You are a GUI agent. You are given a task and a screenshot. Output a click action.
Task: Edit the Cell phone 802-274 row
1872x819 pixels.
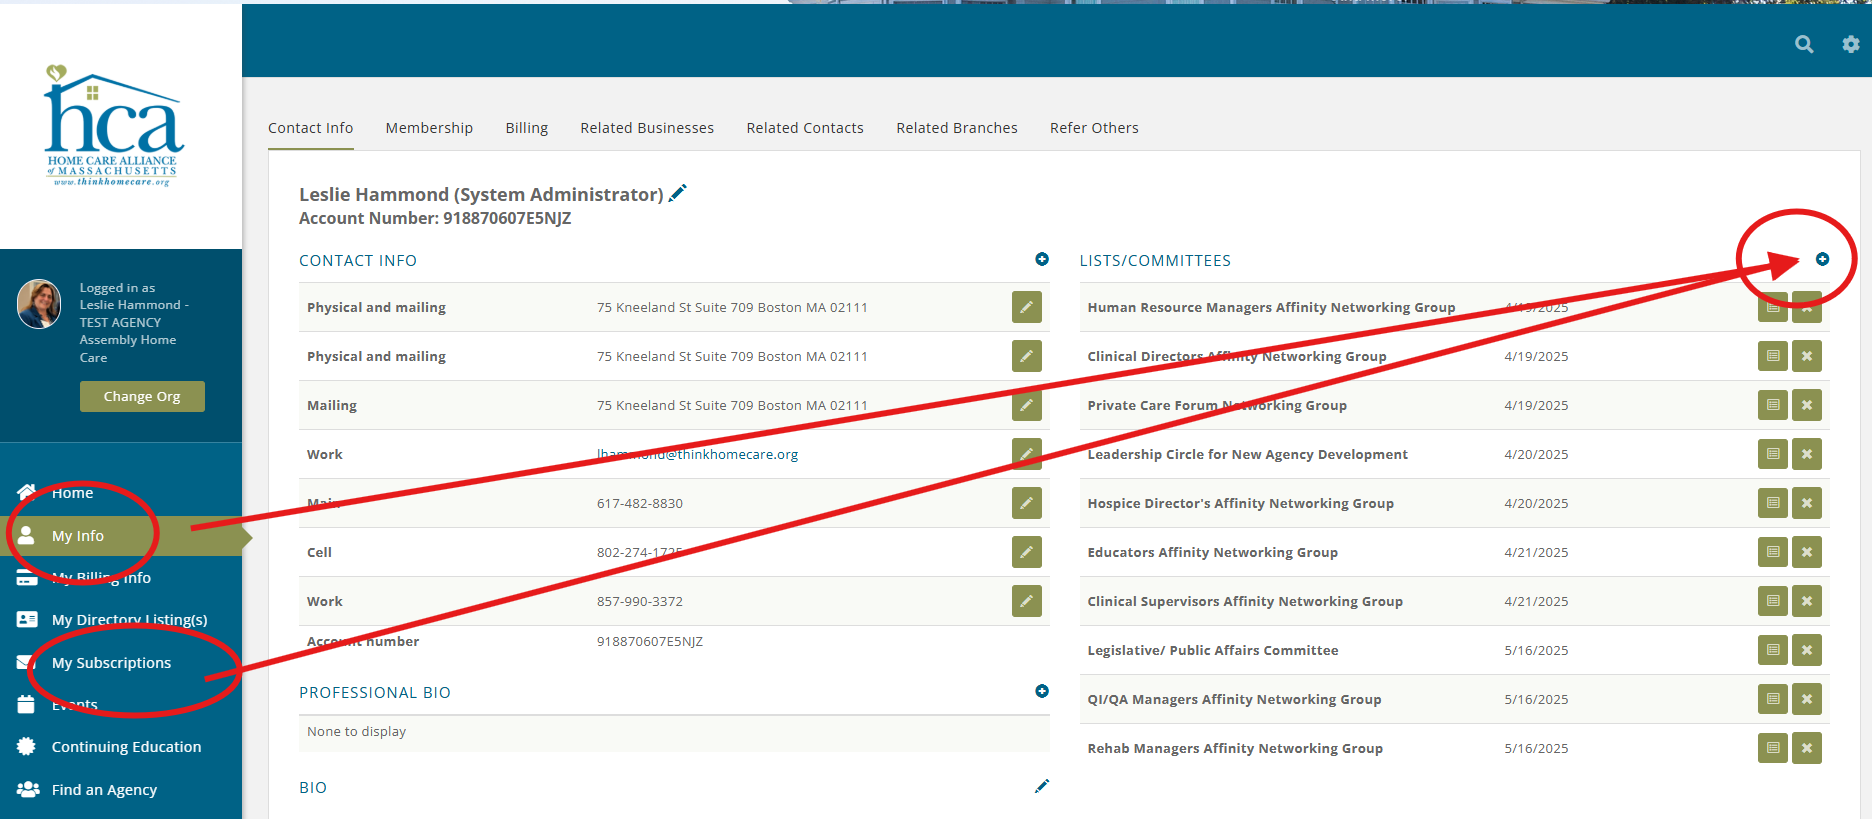[1027, 552]
